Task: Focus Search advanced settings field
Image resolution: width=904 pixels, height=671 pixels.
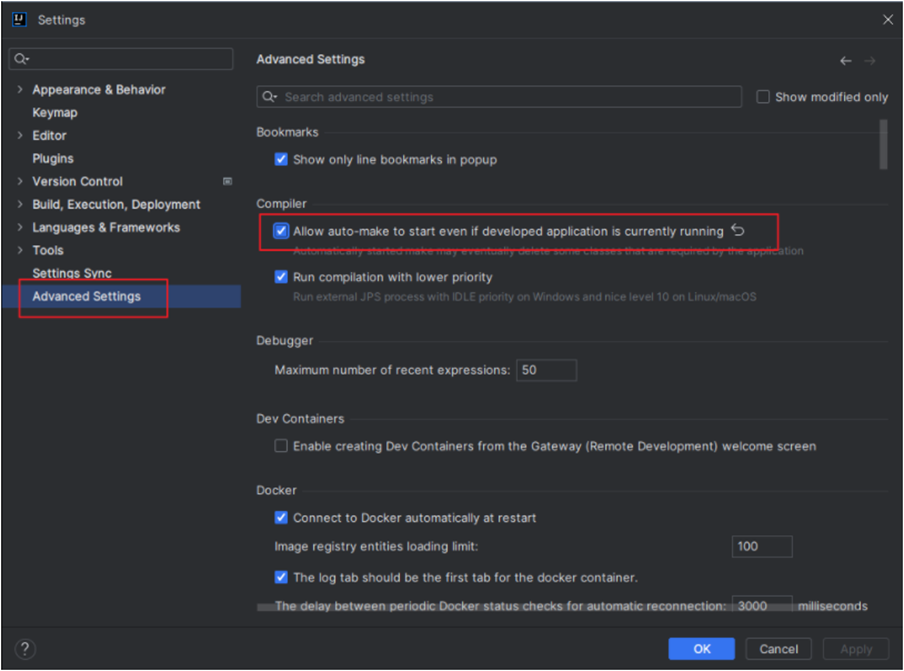Action: tap(499, 97)
